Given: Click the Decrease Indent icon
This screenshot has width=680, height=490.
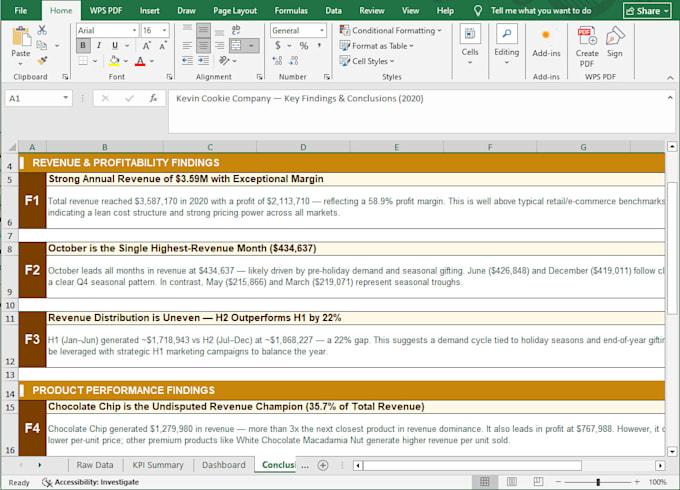Looking at the screenshot, I should [x=187, y=61].
